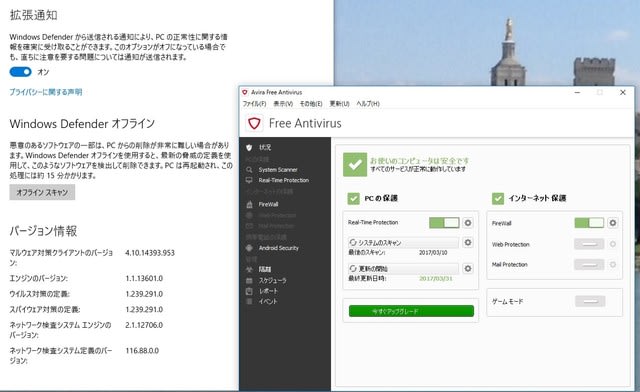
Task: Open the ヘルプ(H) menu
Action: tap(368, 104)
